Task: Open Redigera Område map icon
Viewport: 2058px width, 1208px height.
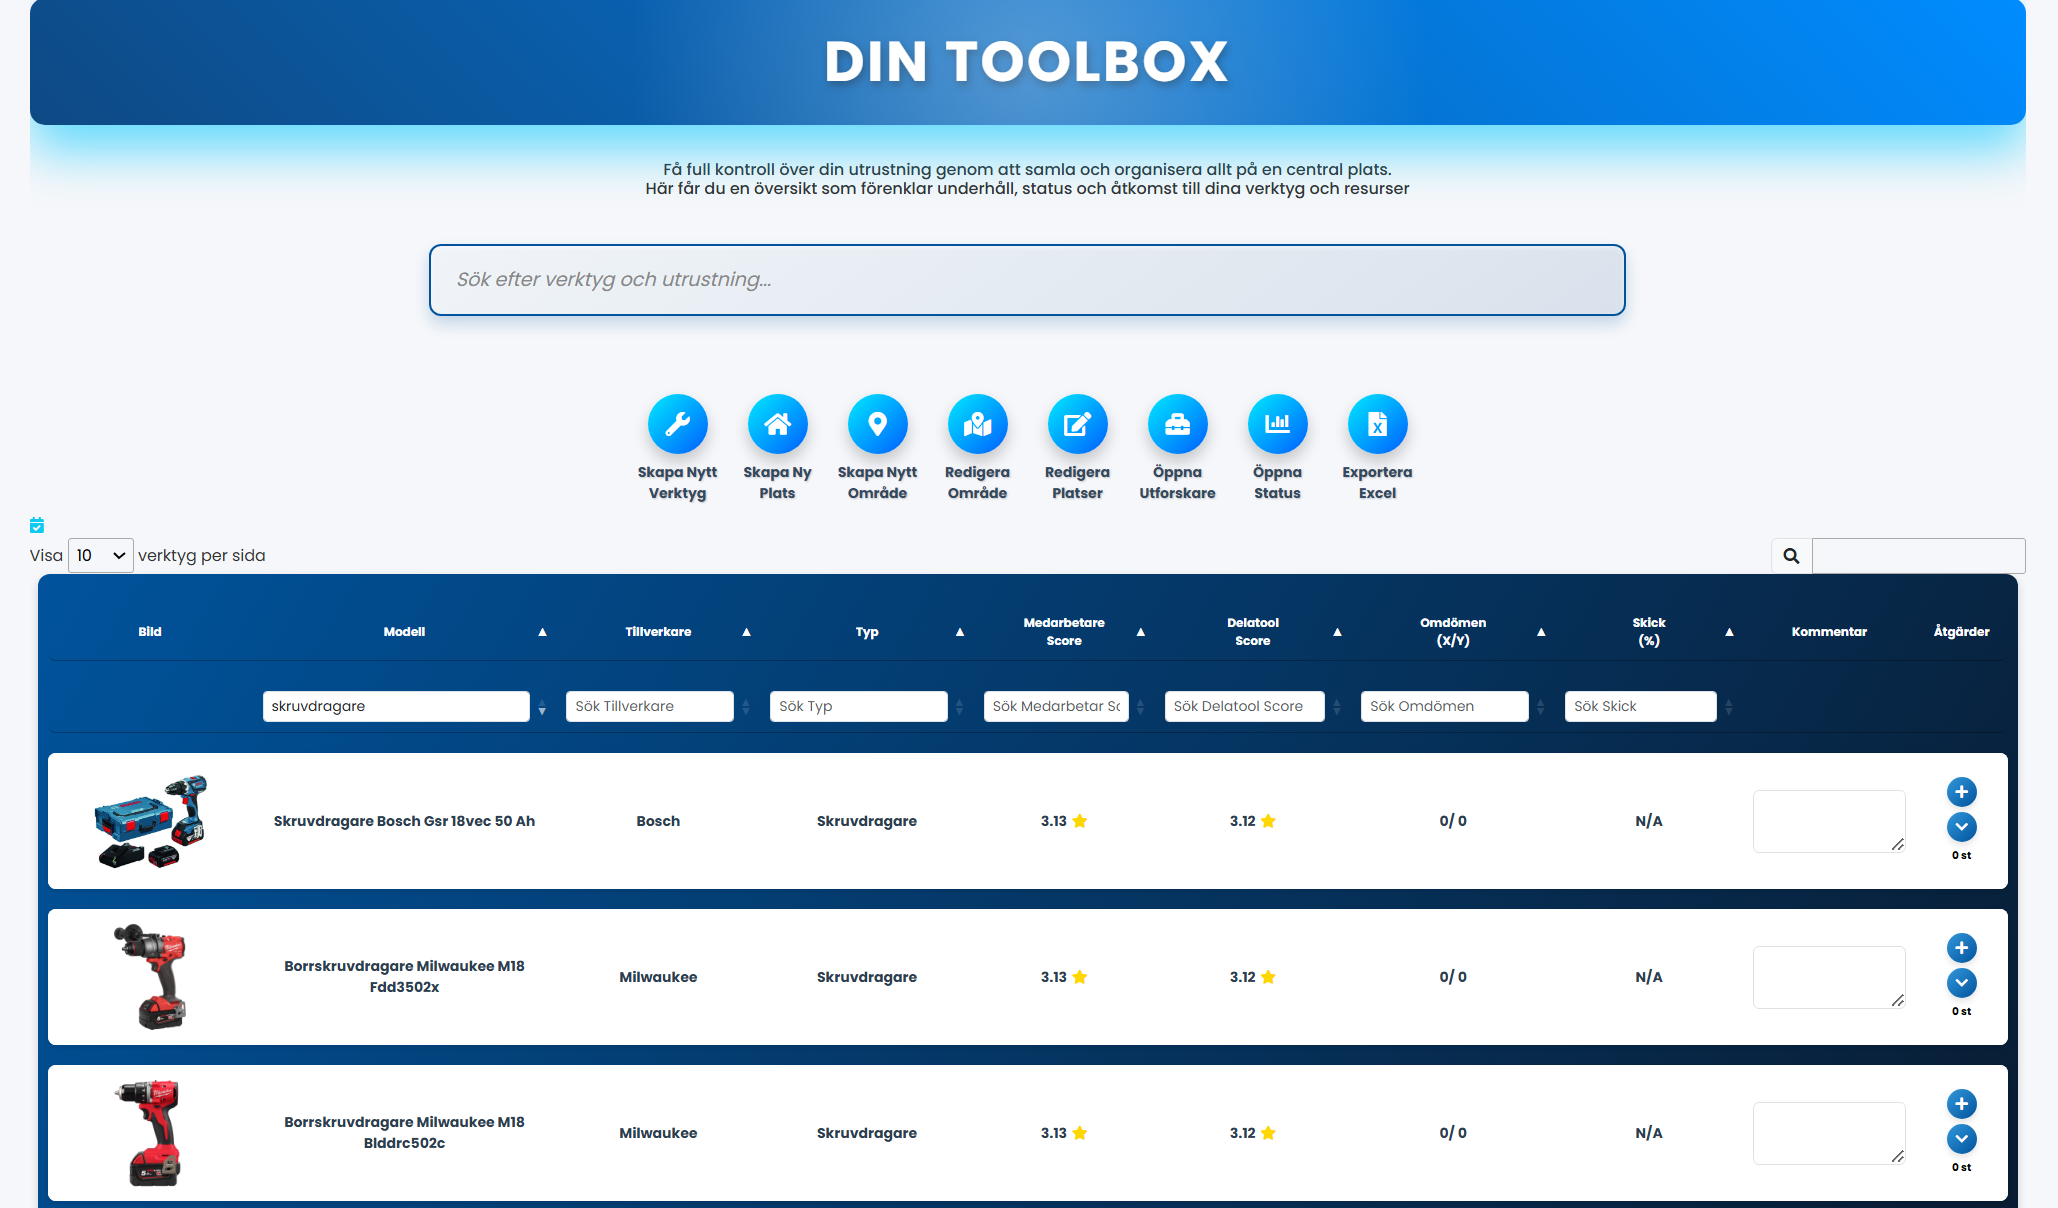Action: [977, 424]
